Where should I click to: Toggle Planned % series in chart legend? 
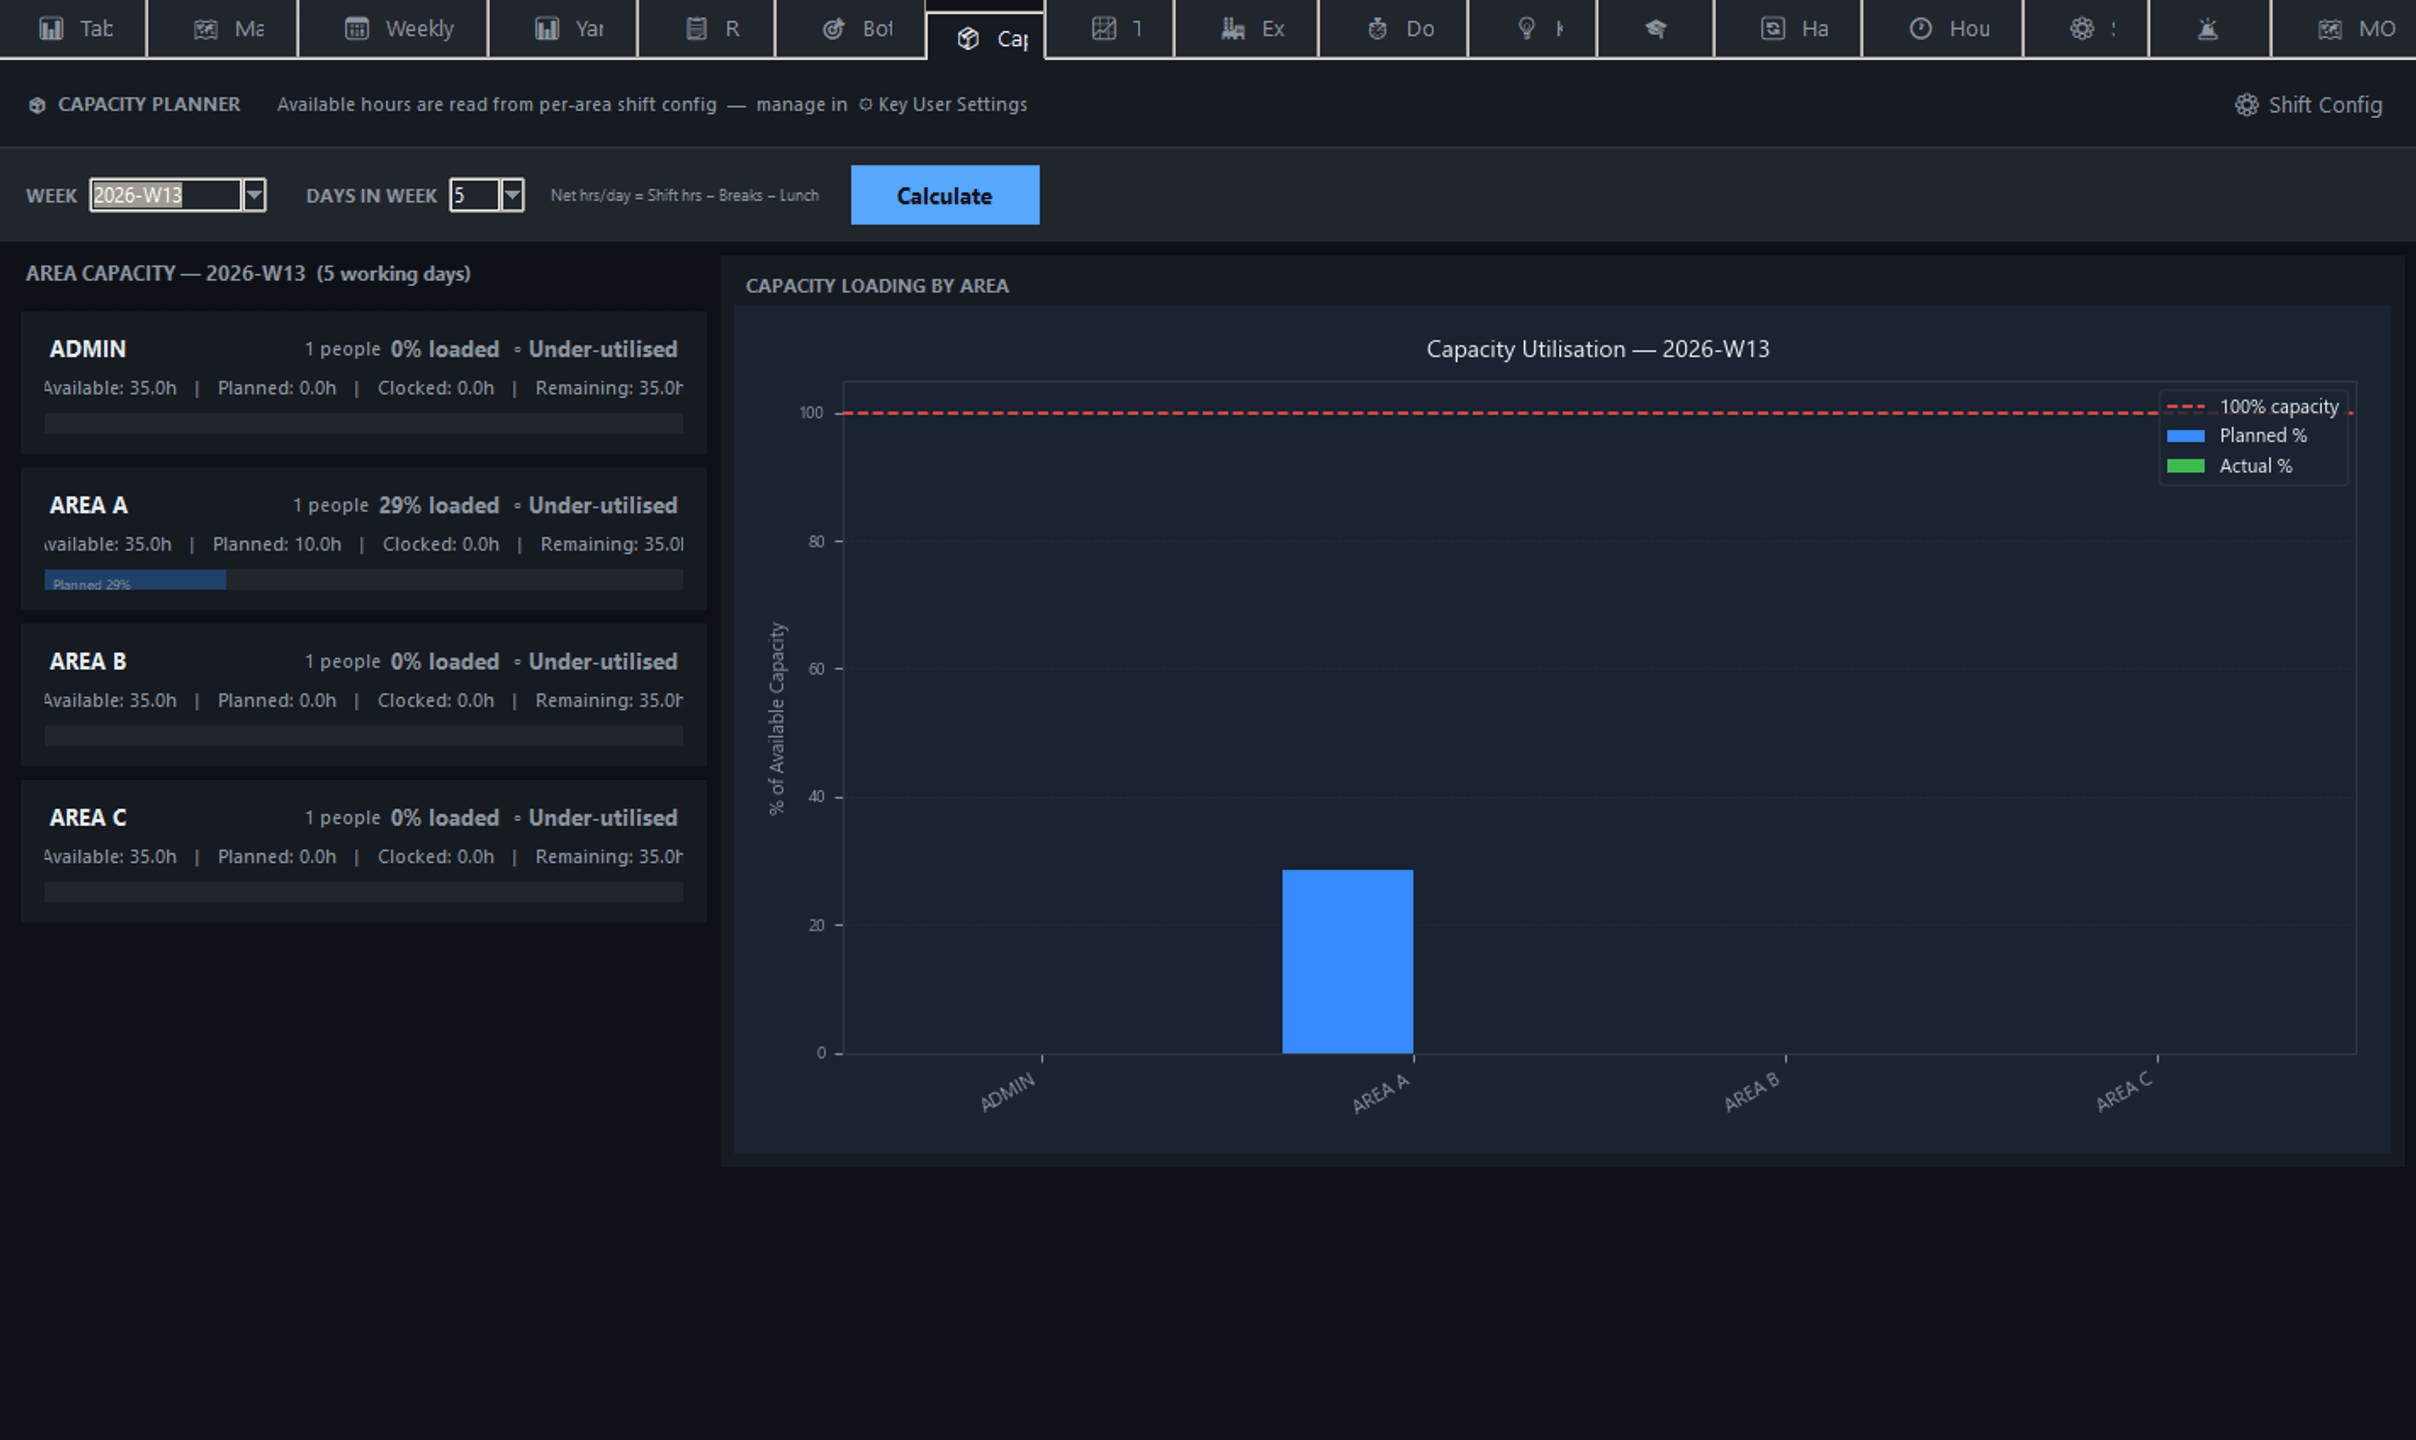pos(2237,436)
